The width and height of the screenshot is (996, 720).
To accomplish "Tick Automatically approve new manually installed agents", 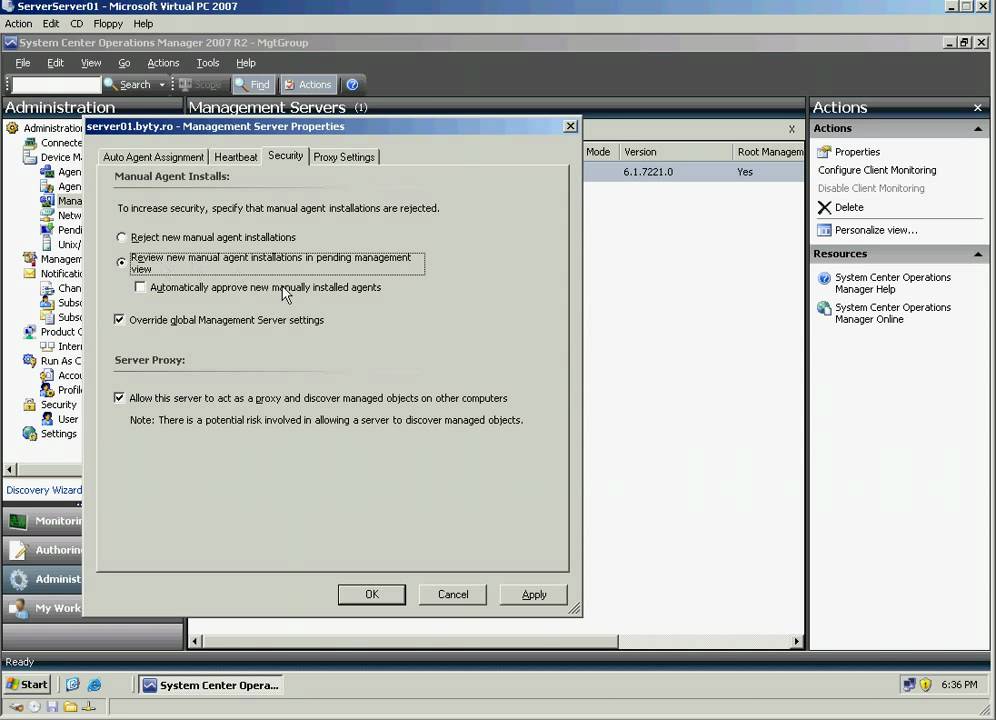I will pyautogui.click(x=140, y=287).
